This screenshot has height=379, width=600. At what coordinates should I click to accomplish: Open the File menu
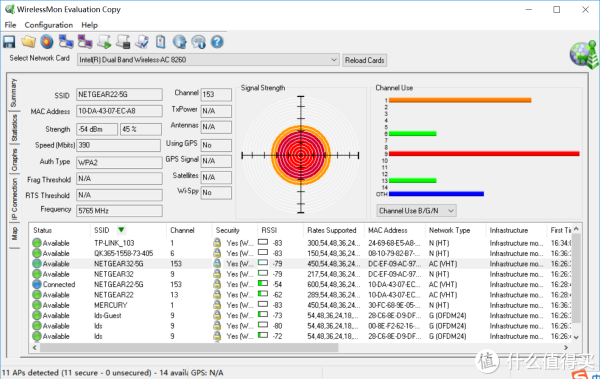10,25
